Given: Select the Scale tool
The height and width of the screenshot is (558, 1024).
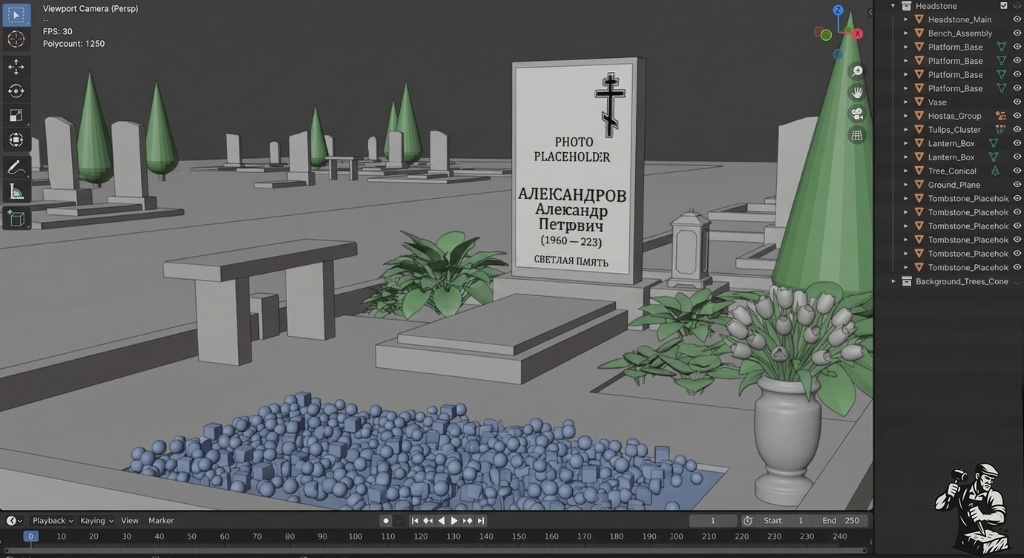Looking at the screenshot, I should click(16, 116).
